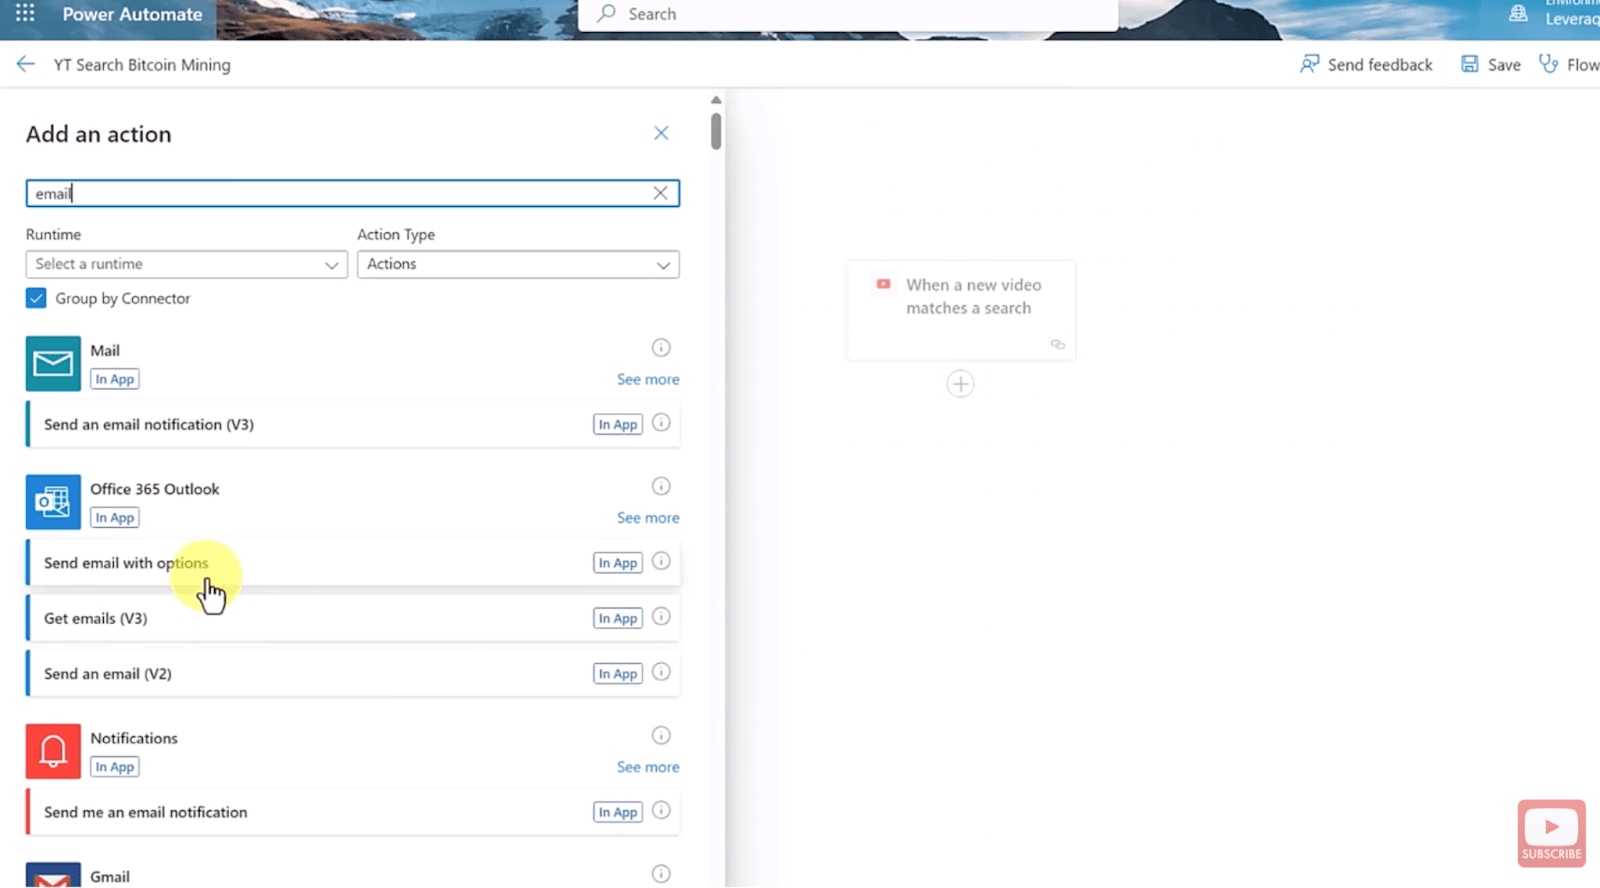
Task: Click the Notifications bell connector icon
Action: click(53, 751)
